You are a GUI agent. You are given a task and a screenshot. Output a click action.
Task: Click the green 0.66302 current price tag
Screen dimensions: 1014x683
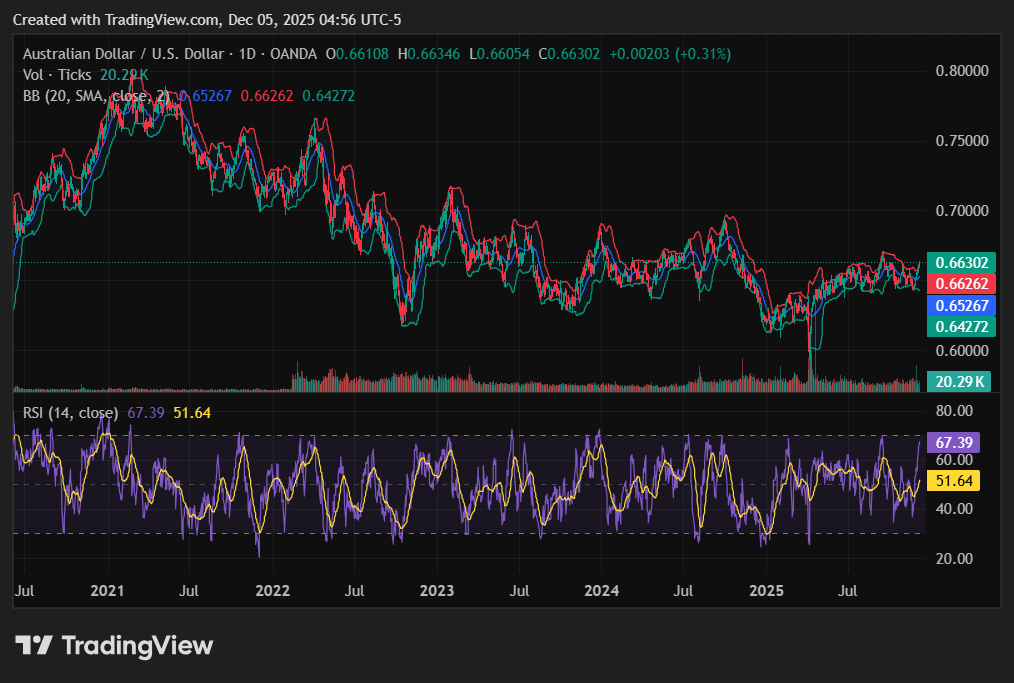959,263
